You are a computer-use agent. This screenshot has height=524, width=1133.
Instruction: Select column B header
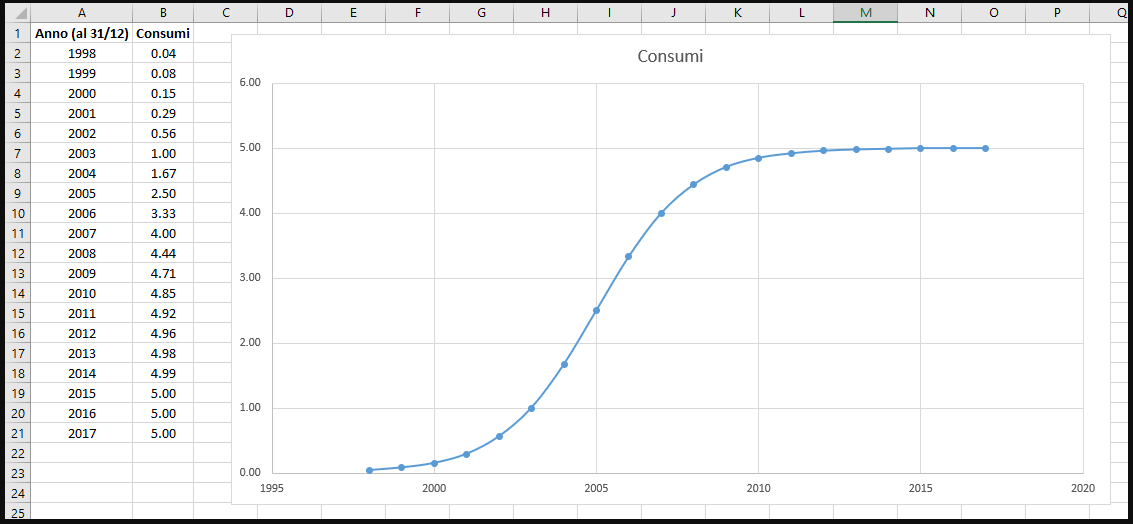pyautogui.click(x=163, y=13)
